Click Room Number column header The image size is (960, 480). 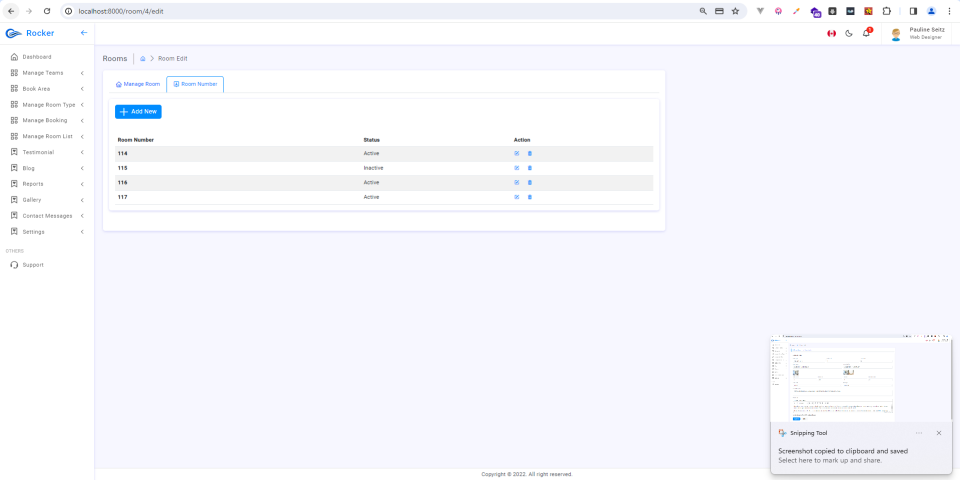click(136, 140)
